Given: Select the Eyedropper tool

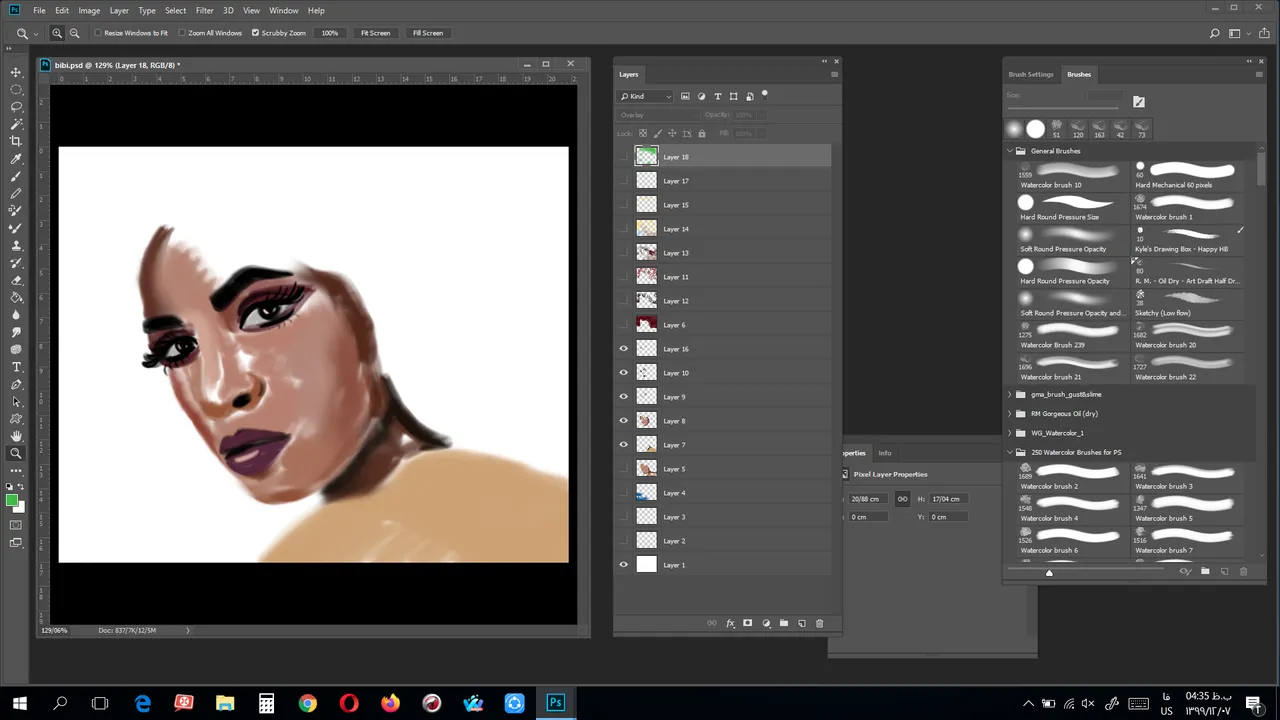Looking at the screenshot, I should [x=16, y=159].
